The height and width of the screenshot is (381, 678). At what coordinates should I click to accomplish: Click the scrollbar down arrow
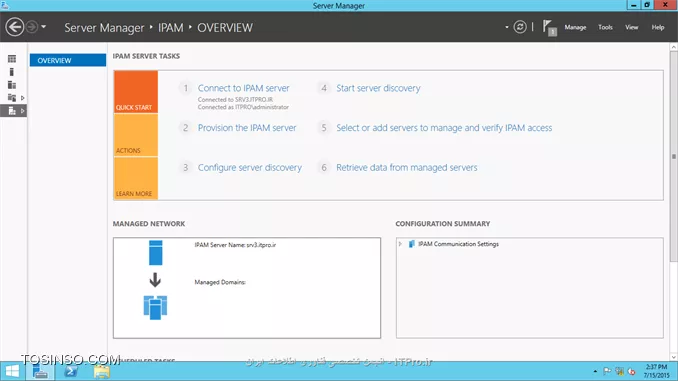coord(674,357)
